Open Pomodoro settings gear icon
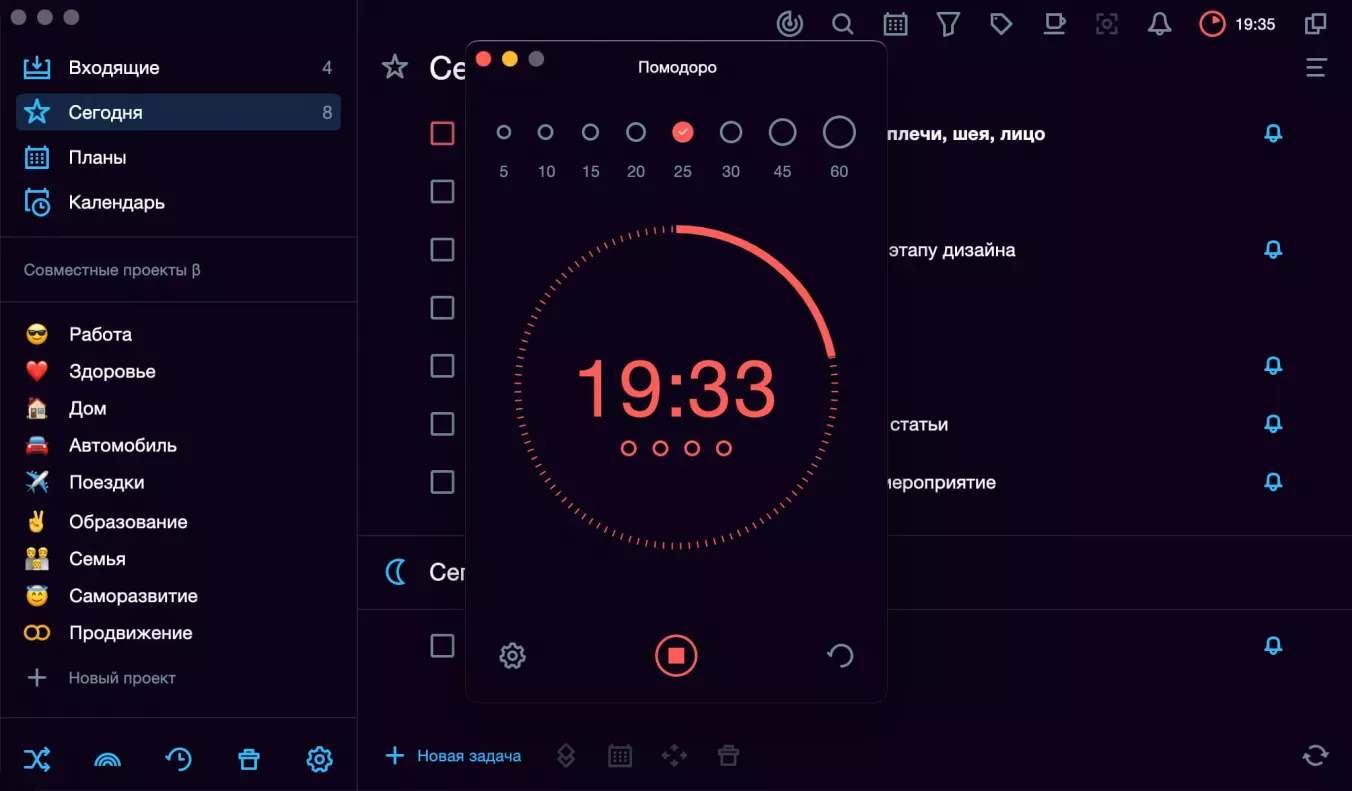The height and width of the screenshot is (791, 1352). click(512, 656)
